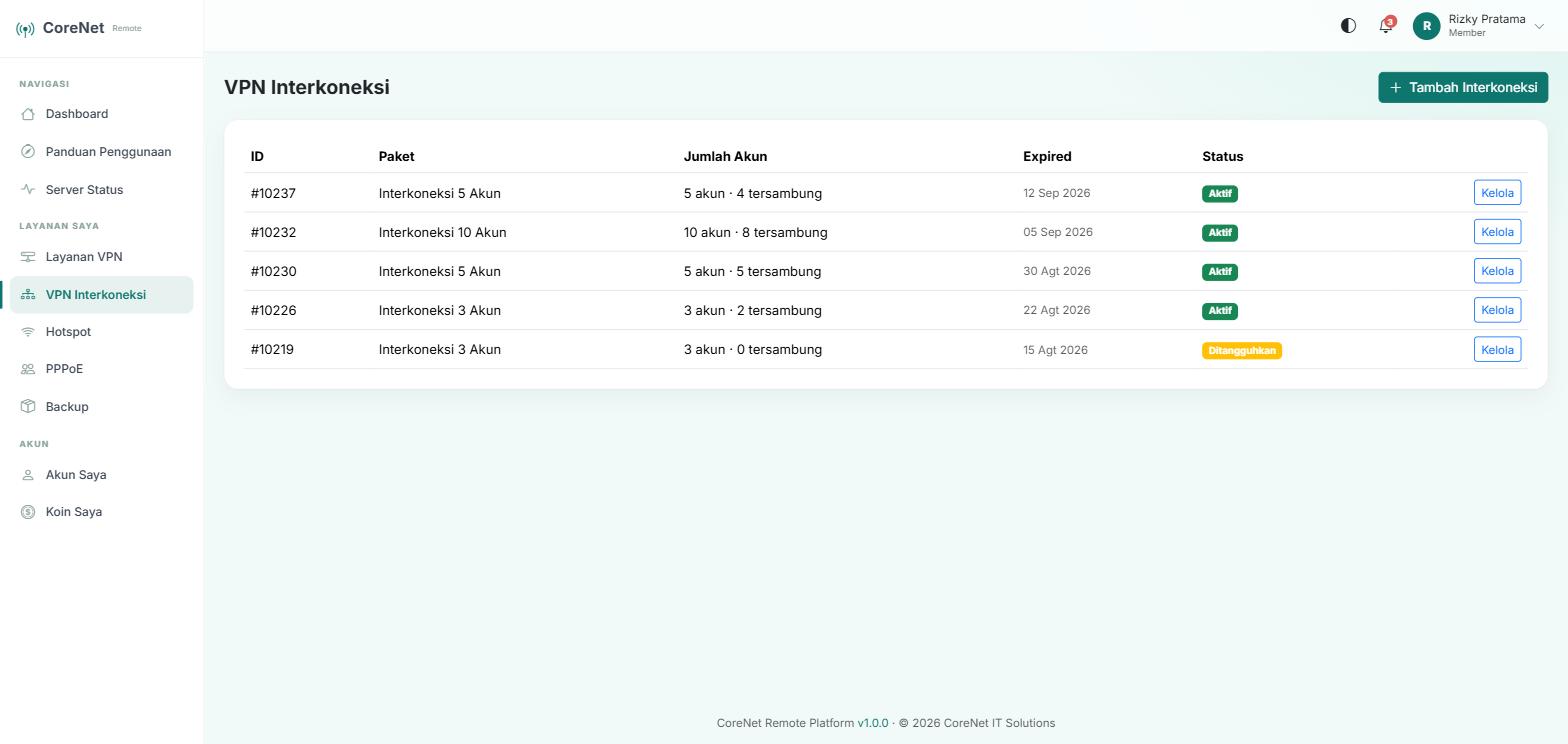Expand Rizky Pratama account chevron
Image resolution: width=1568 pixels, height=744 pixels.
click(x=1539, y=27)
